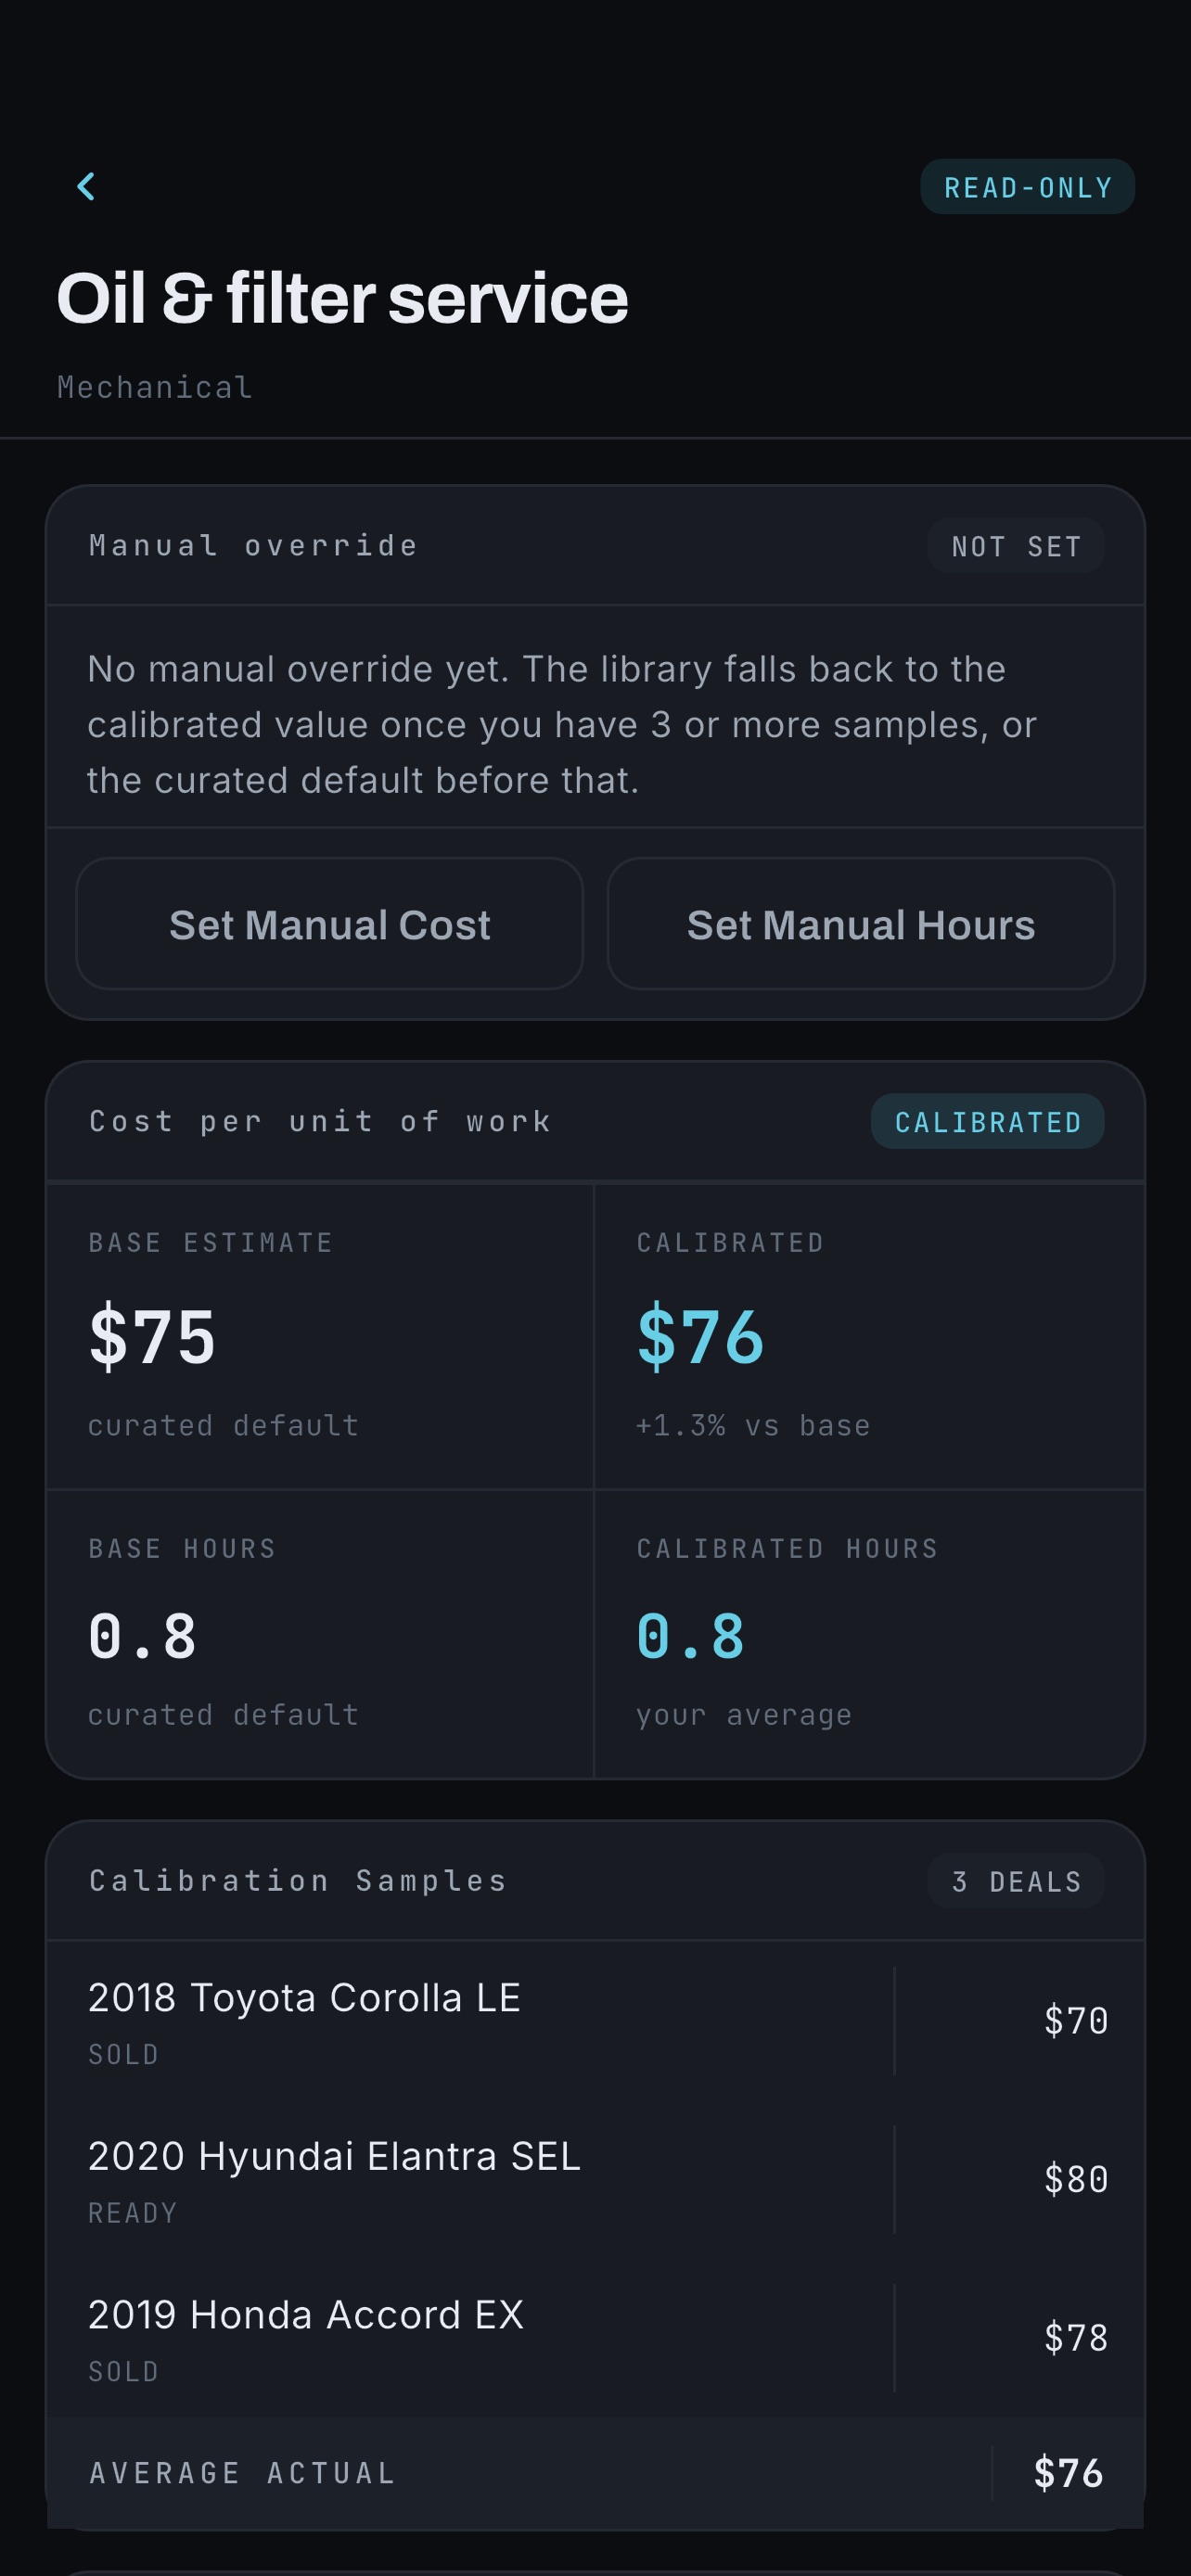Tap the 3 DEALS badge
Screen dimensions: 1191x2576
coord(1015,1882)
